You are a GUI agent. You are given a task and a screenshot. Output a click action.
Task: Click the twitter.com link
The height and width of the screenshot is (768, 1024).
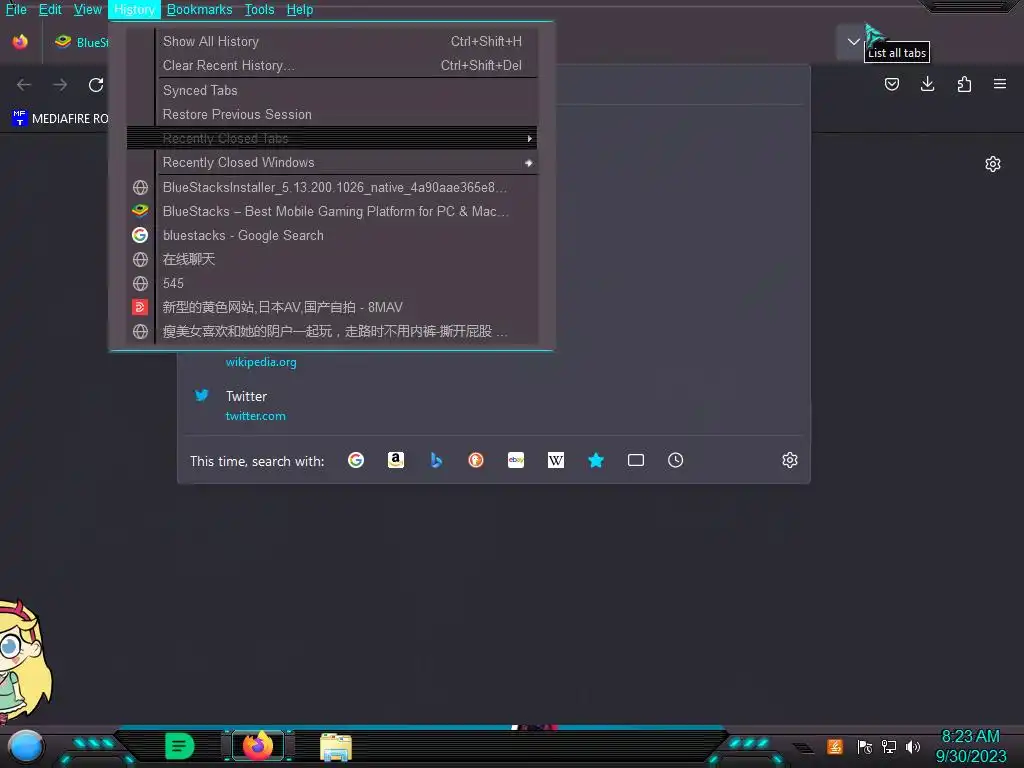[255, 416]
